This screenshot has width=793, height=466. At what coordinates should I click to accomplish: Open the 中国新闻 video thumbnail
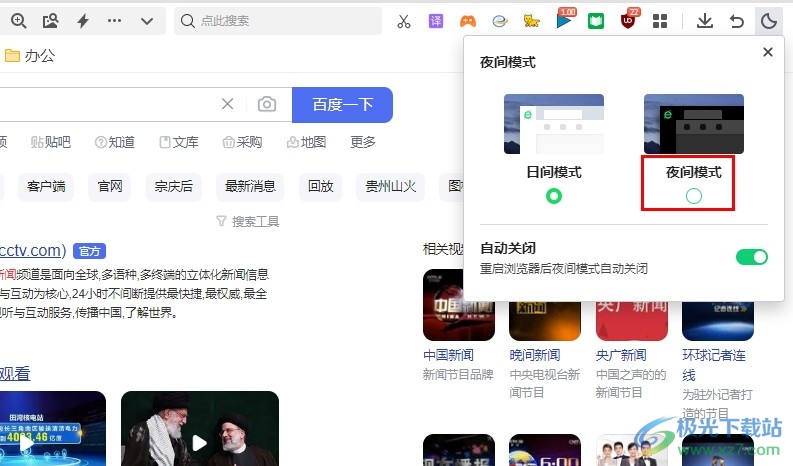(x=459, y=305)
